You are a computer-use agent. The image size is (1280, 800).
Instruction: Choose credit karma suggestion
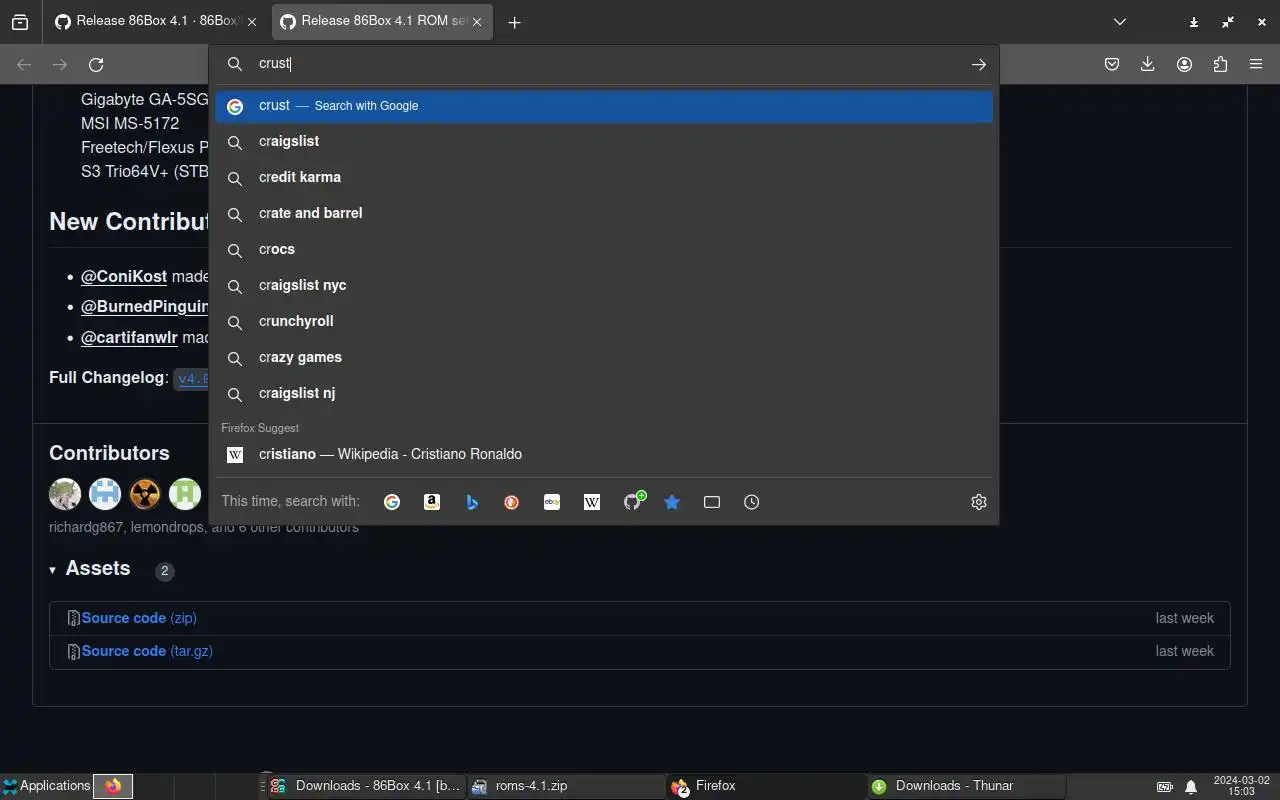(x=604, y=178)
